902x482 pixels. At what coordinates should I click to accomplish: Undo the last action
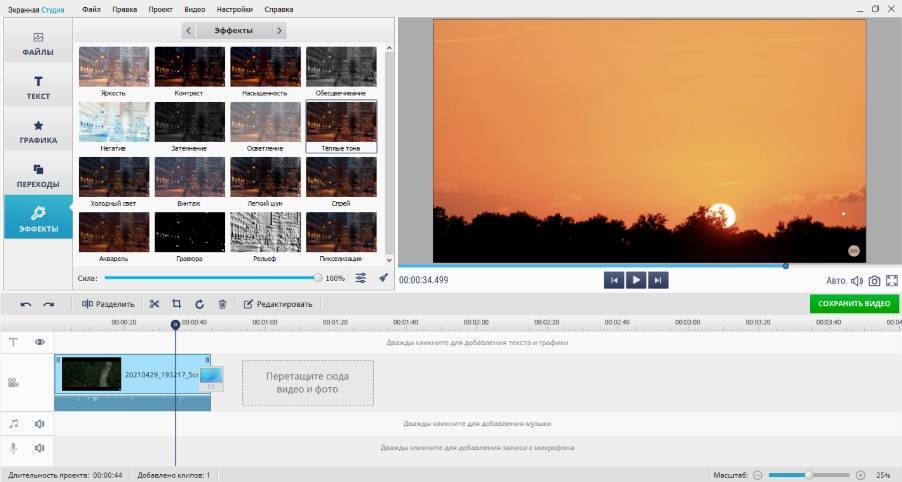(25, 304)
